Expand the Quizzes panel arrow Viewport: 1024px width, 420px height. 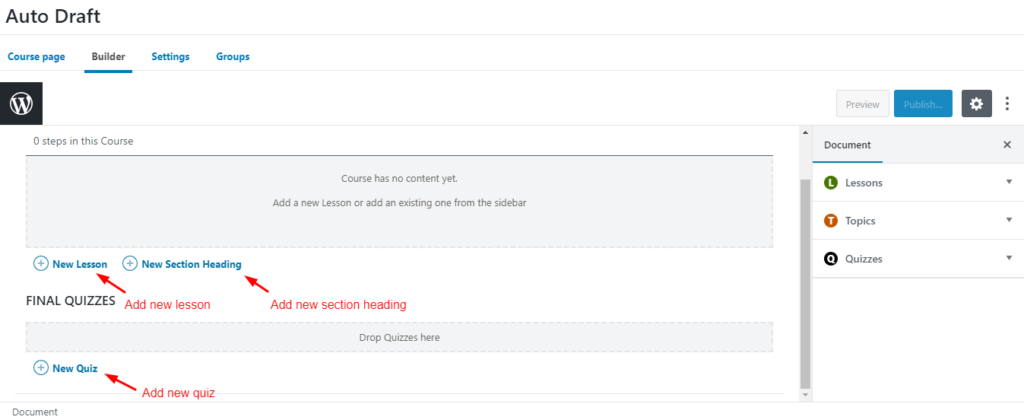tap(1009, 257)
